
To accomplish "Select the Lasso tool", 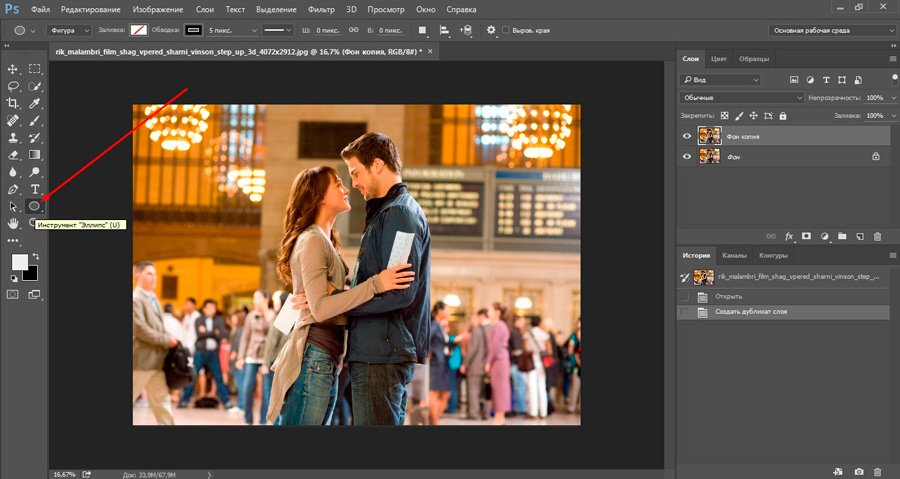I will click(x=13, y=86).
